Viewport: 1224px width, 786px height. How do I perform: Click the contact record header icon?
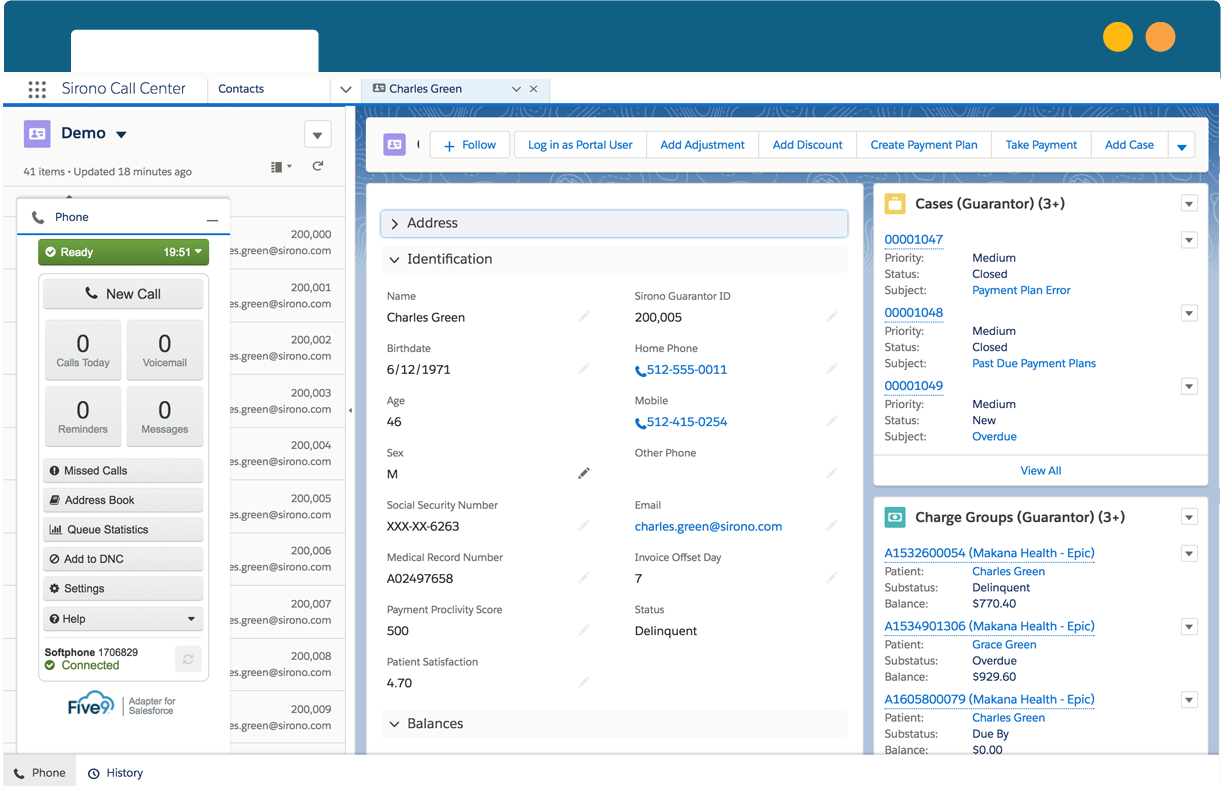395,145
